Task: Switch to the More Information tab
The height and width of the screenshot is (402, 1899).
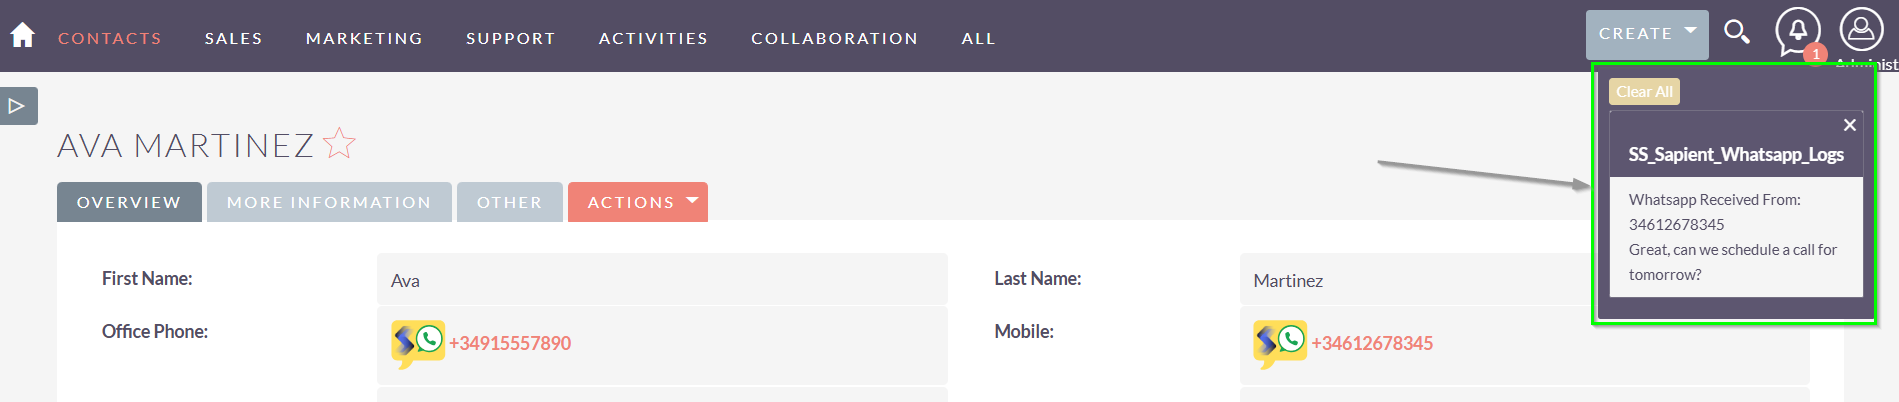Action: point(329,202)
